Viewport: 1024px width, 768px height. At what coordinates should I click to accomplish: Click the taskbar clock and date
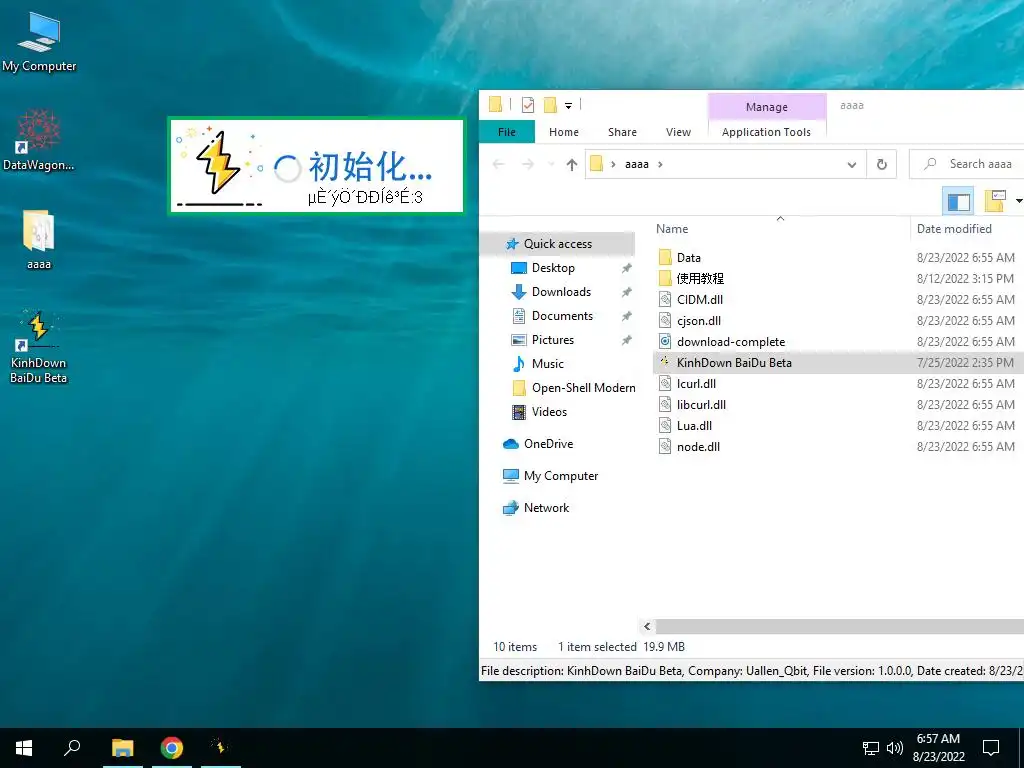pos(938,748)
